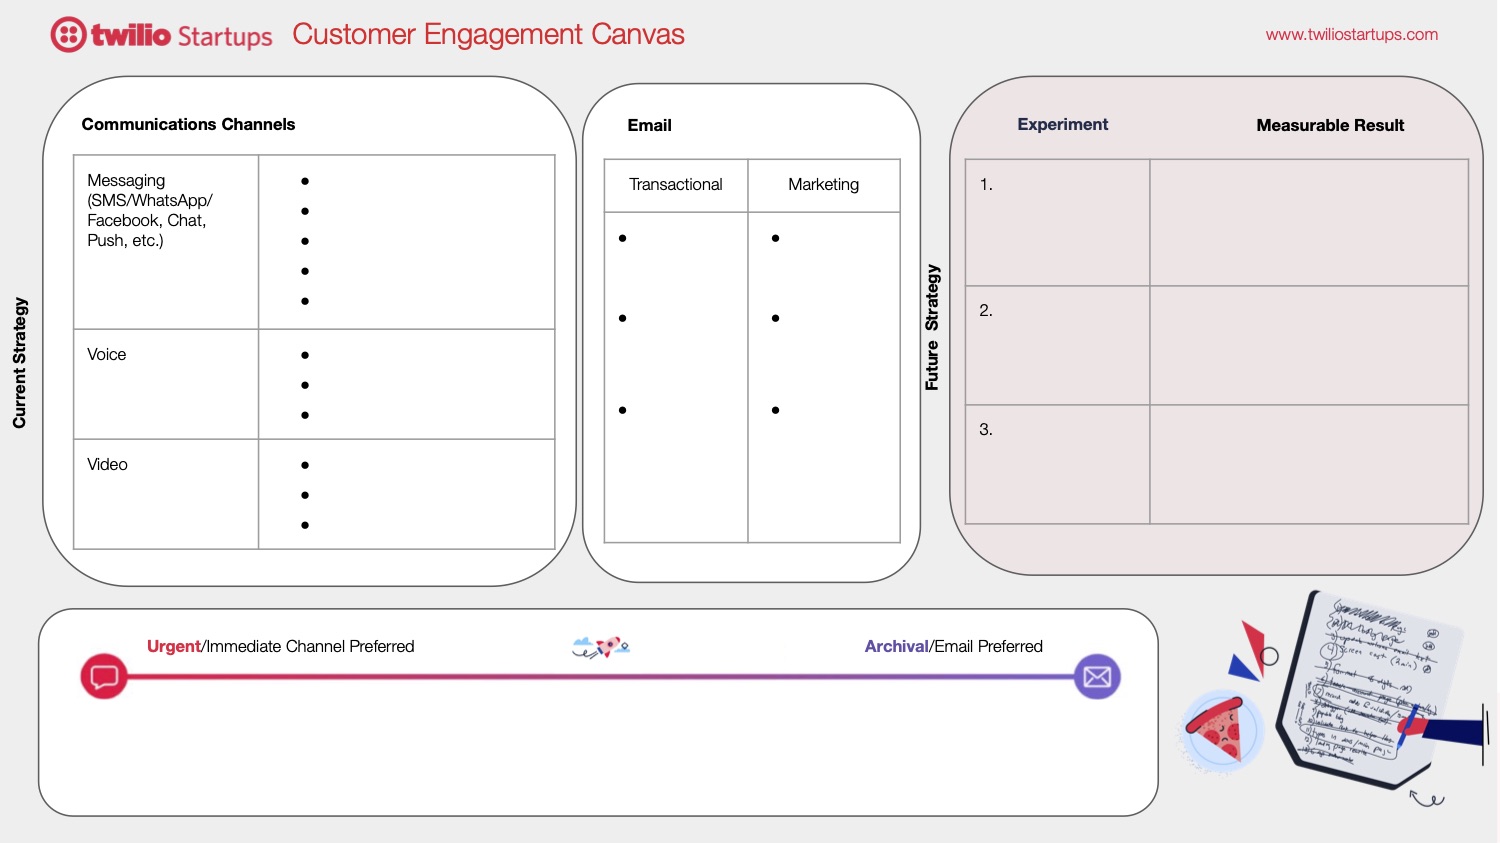
Task: Click the Current Strategy vertical label
Action: (19, 363)
